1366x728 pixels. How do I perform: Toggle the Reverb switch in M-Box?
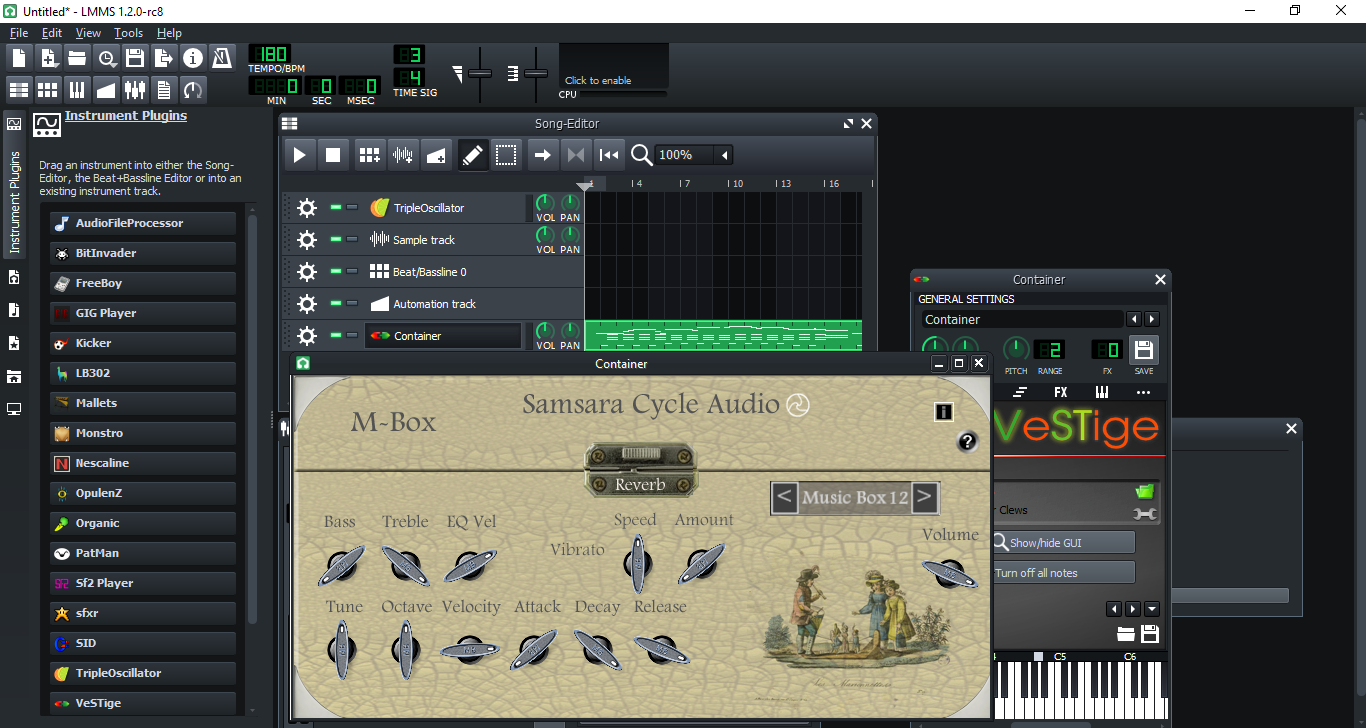[640, 455]
